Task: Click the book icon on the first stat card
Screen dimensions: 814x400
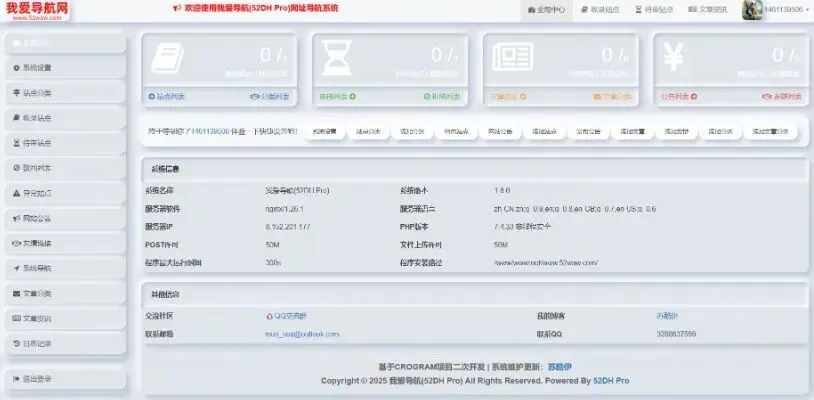Action: coord(167,57)
